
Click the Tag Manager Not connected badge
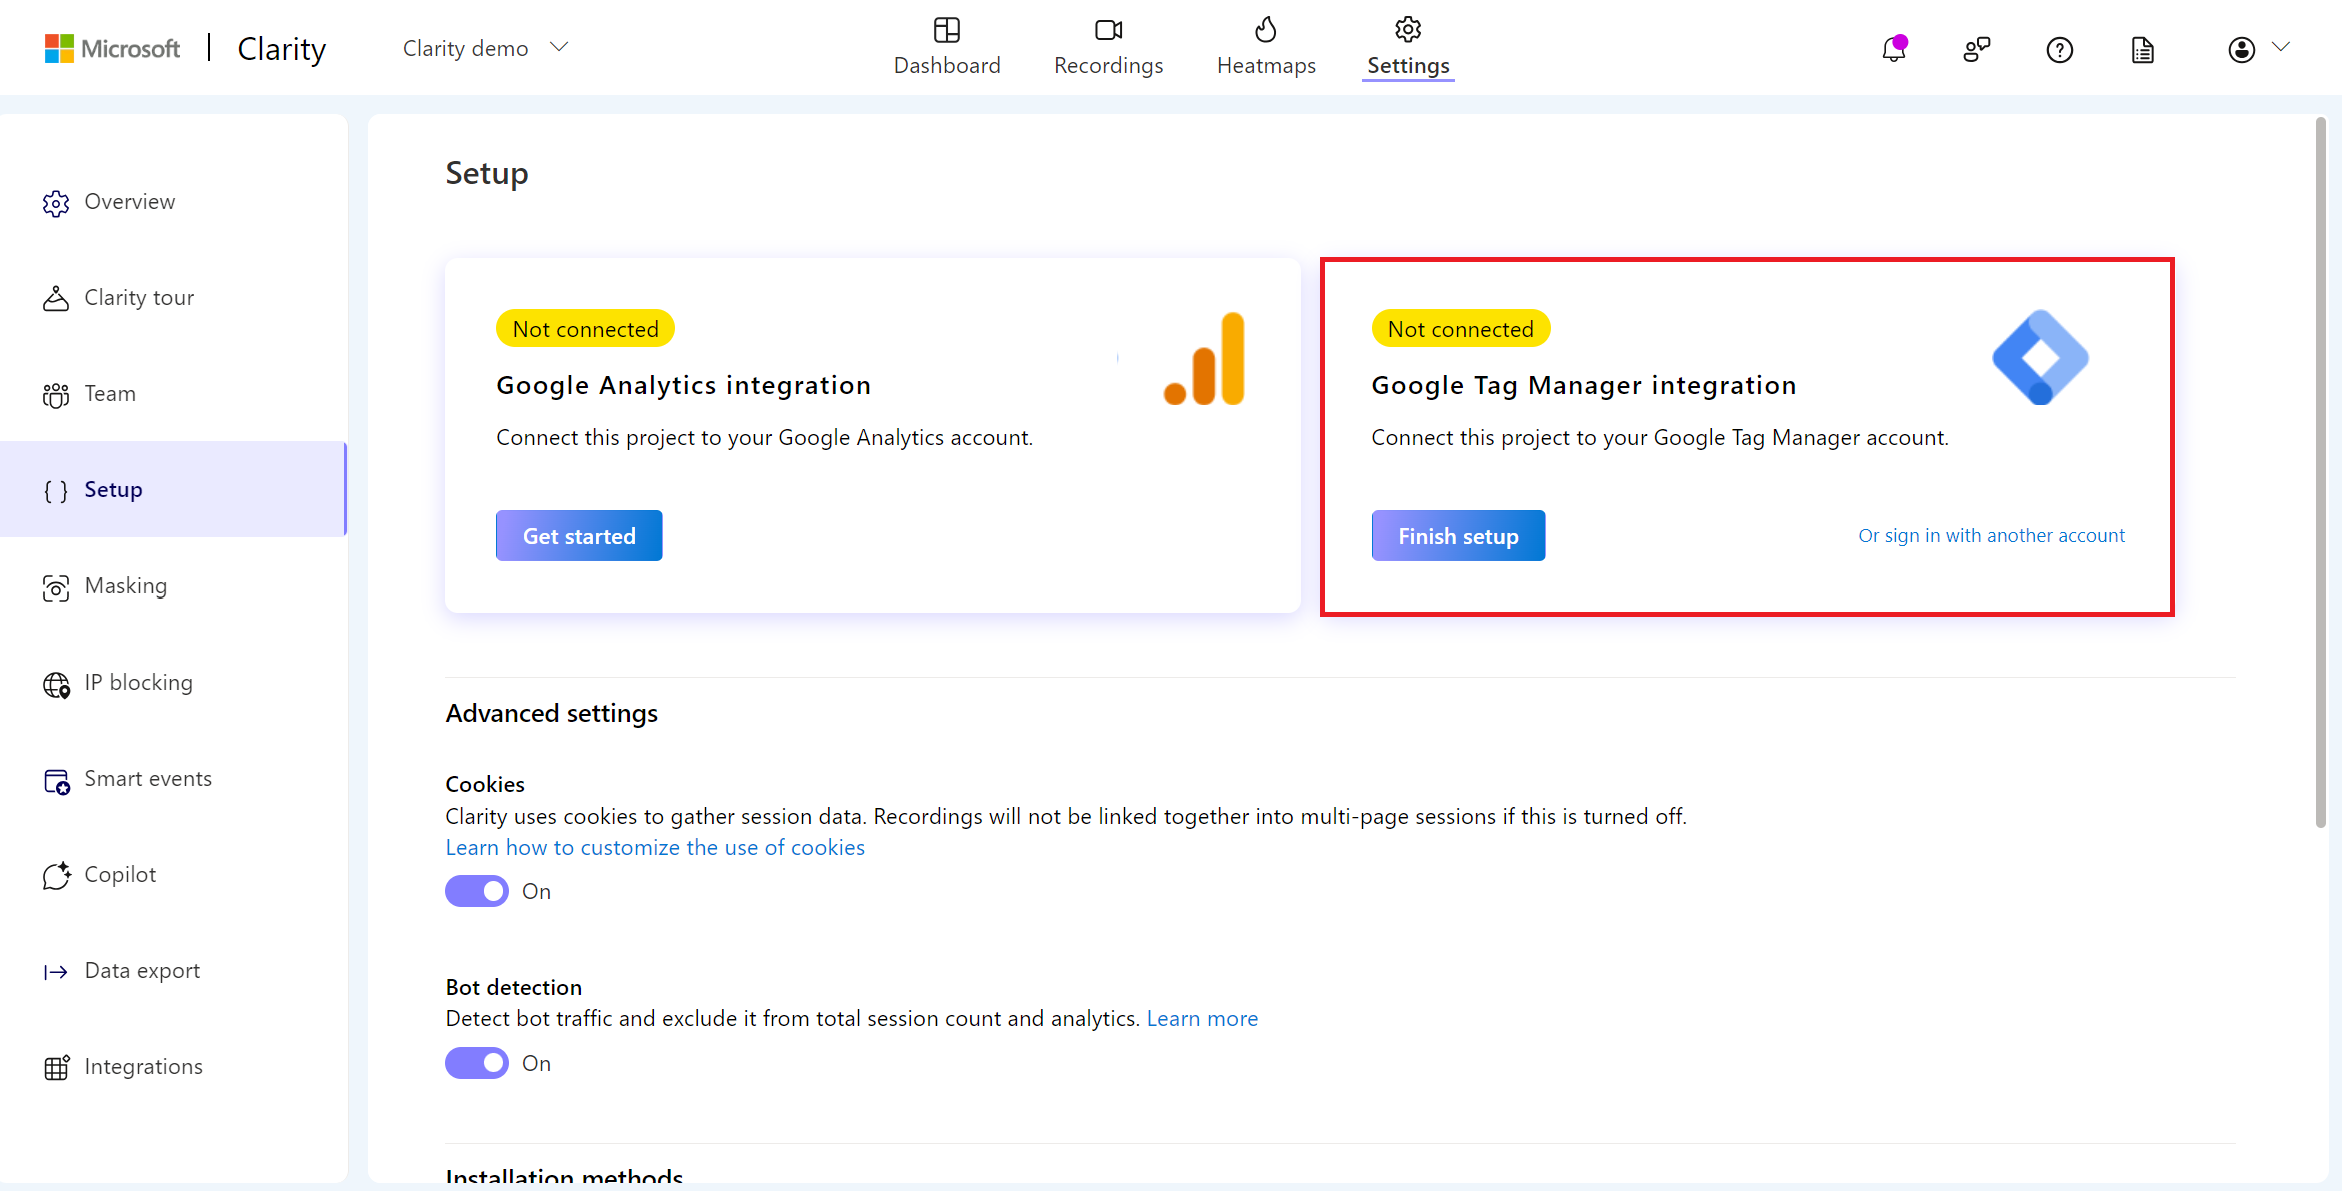click(x=1460, y=329)
